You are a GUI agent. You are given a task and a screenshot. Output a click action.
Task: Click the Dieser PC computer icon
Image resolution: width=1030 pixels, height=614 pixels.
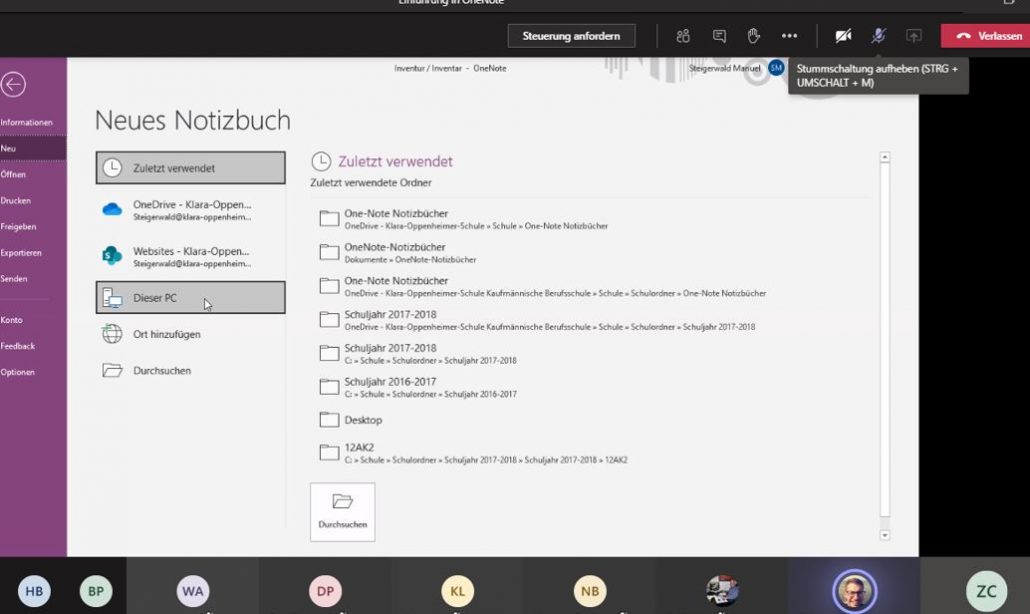coord(112,298)
